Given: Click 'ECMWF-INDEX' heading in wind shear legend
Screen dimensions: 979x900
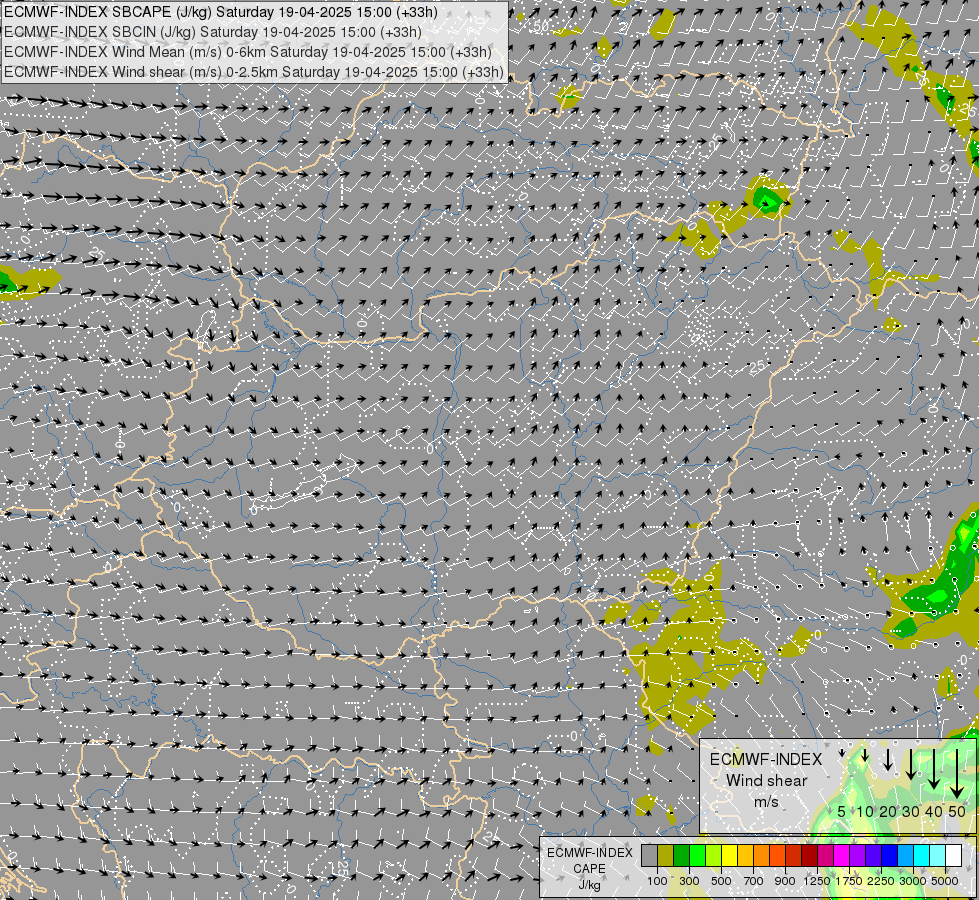Looking at the screenshot, I should [x=766, y=759].
